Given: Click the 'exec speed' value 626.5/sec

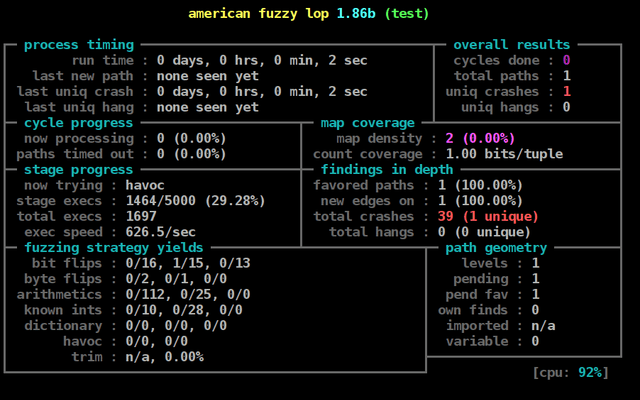Looking at the screenshot, I should point(160,232).
